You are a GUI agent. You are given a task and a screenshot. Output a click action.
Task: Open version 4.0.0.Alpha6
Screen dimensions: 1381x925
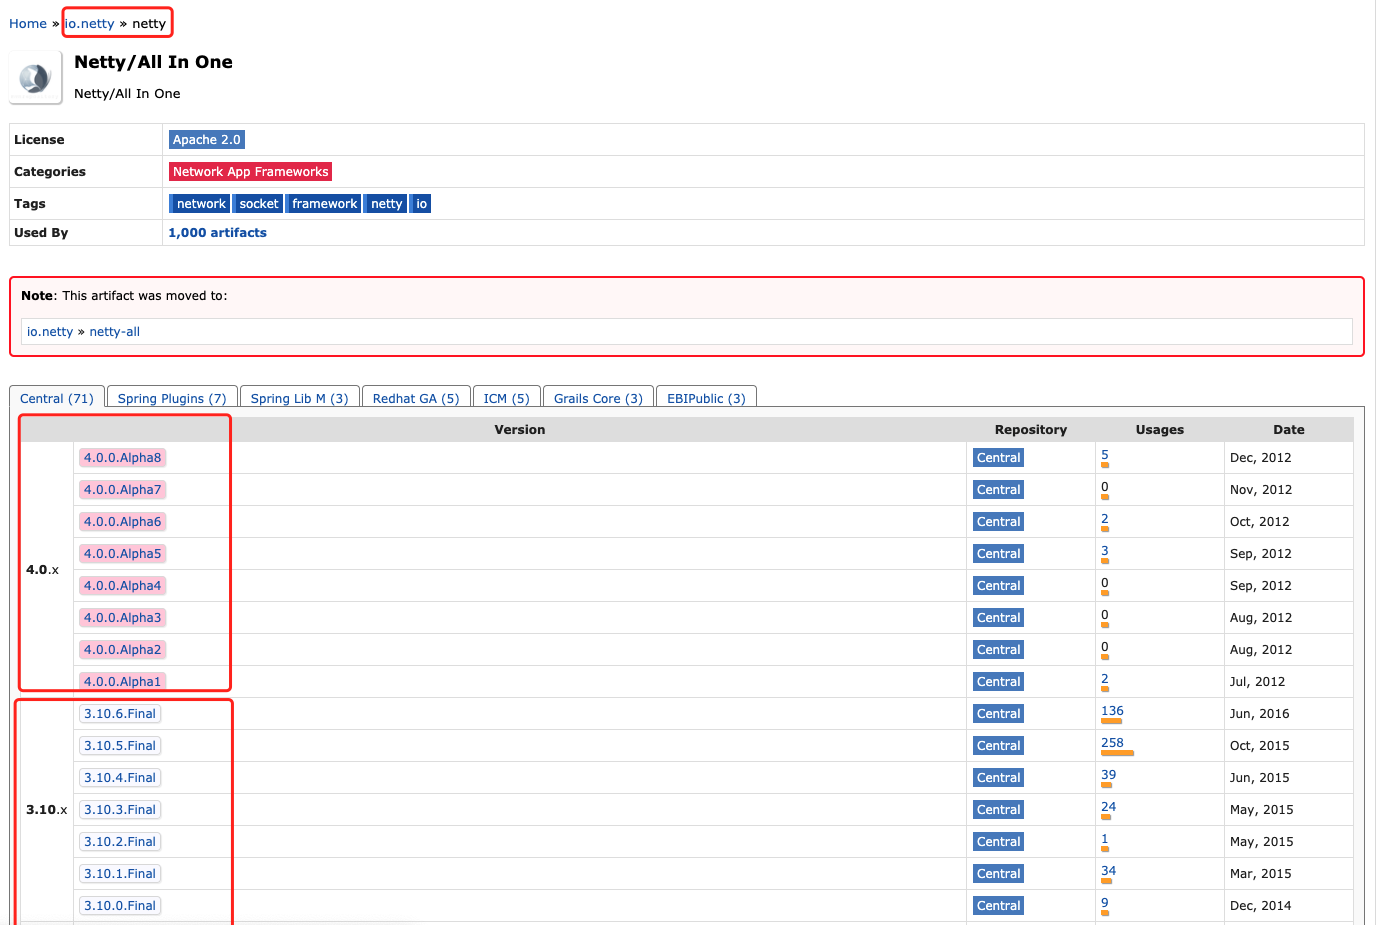[x=122, y=522]
